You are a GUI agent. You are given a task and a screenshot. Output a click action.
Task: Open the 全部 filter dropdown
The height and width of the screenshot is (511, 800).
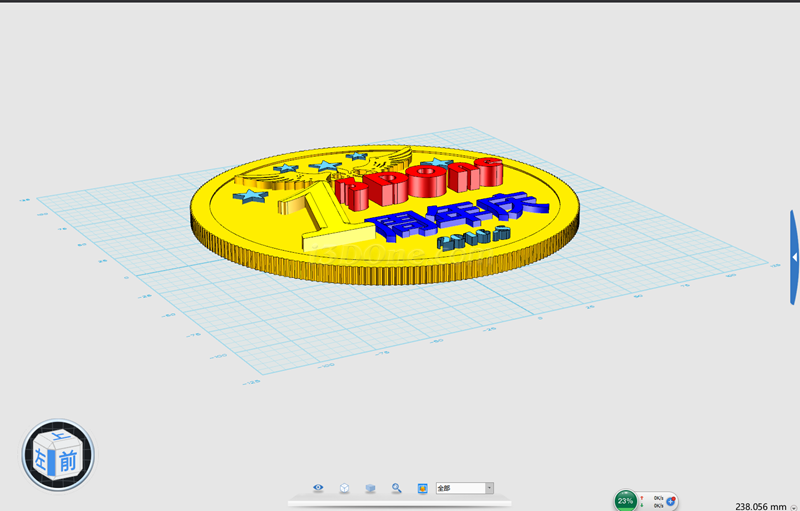pos(459,488)
